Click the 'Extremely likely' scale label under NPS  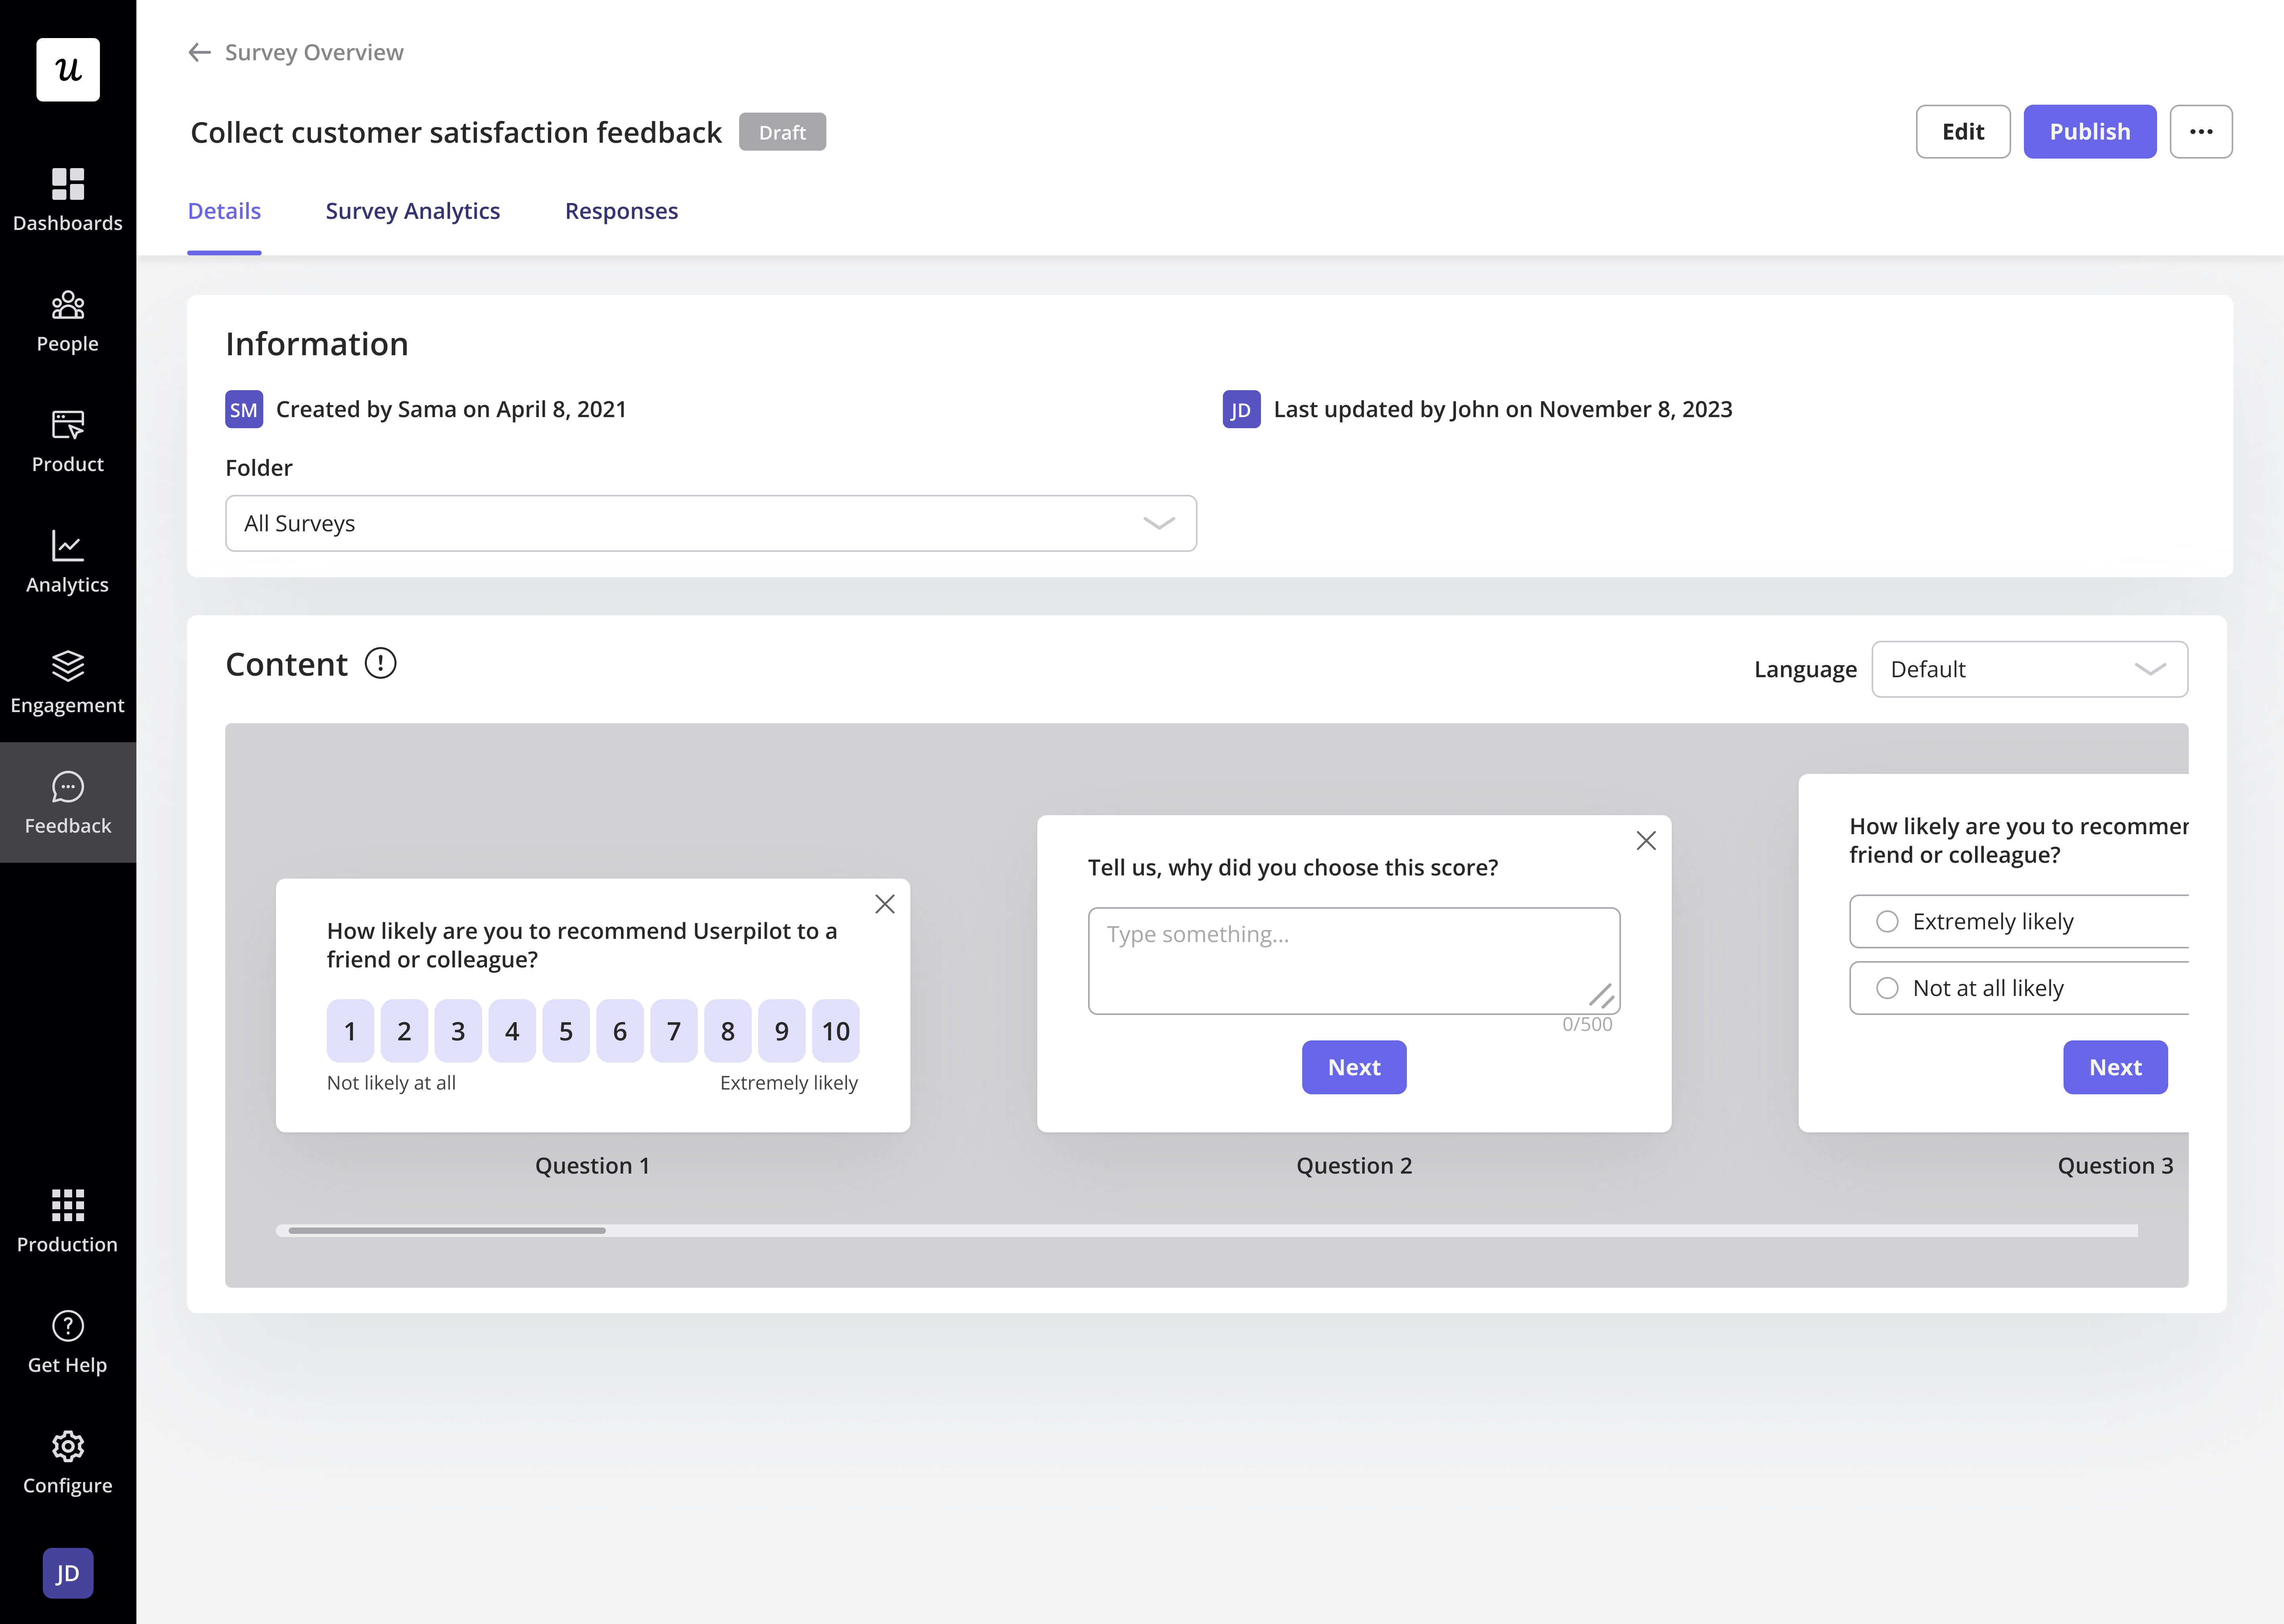click(x=789, y=1083)
